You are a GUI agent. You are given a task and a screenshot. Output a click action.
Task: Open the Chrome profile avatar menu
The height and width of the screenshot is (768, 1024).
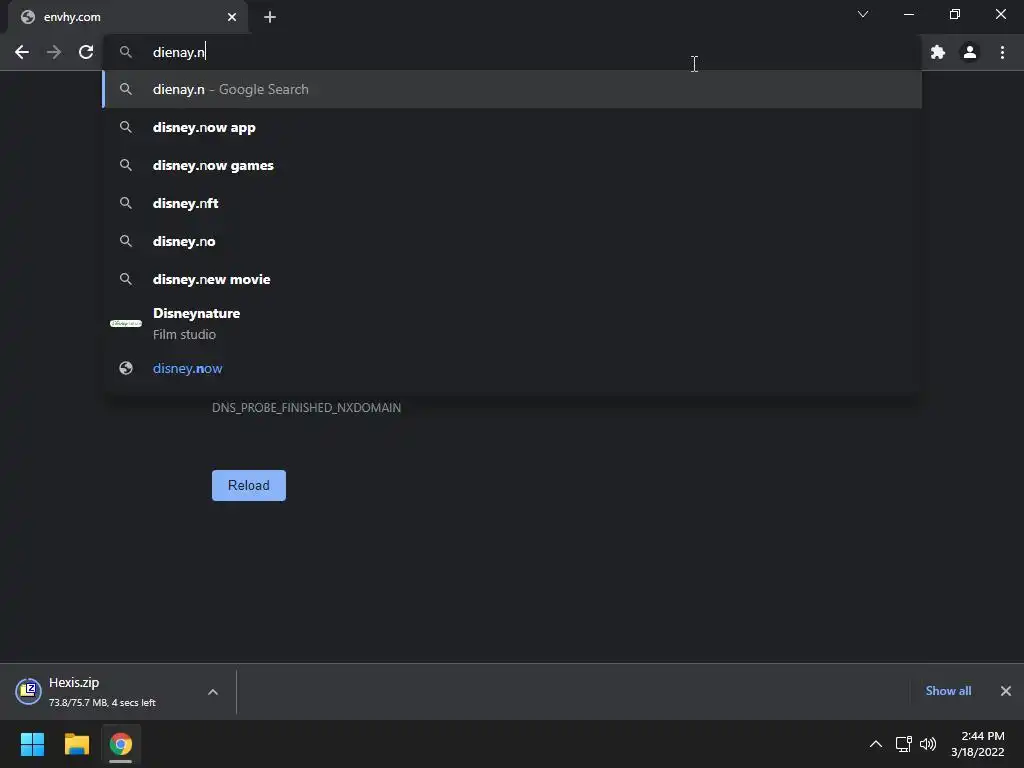(x=970, y=52)
